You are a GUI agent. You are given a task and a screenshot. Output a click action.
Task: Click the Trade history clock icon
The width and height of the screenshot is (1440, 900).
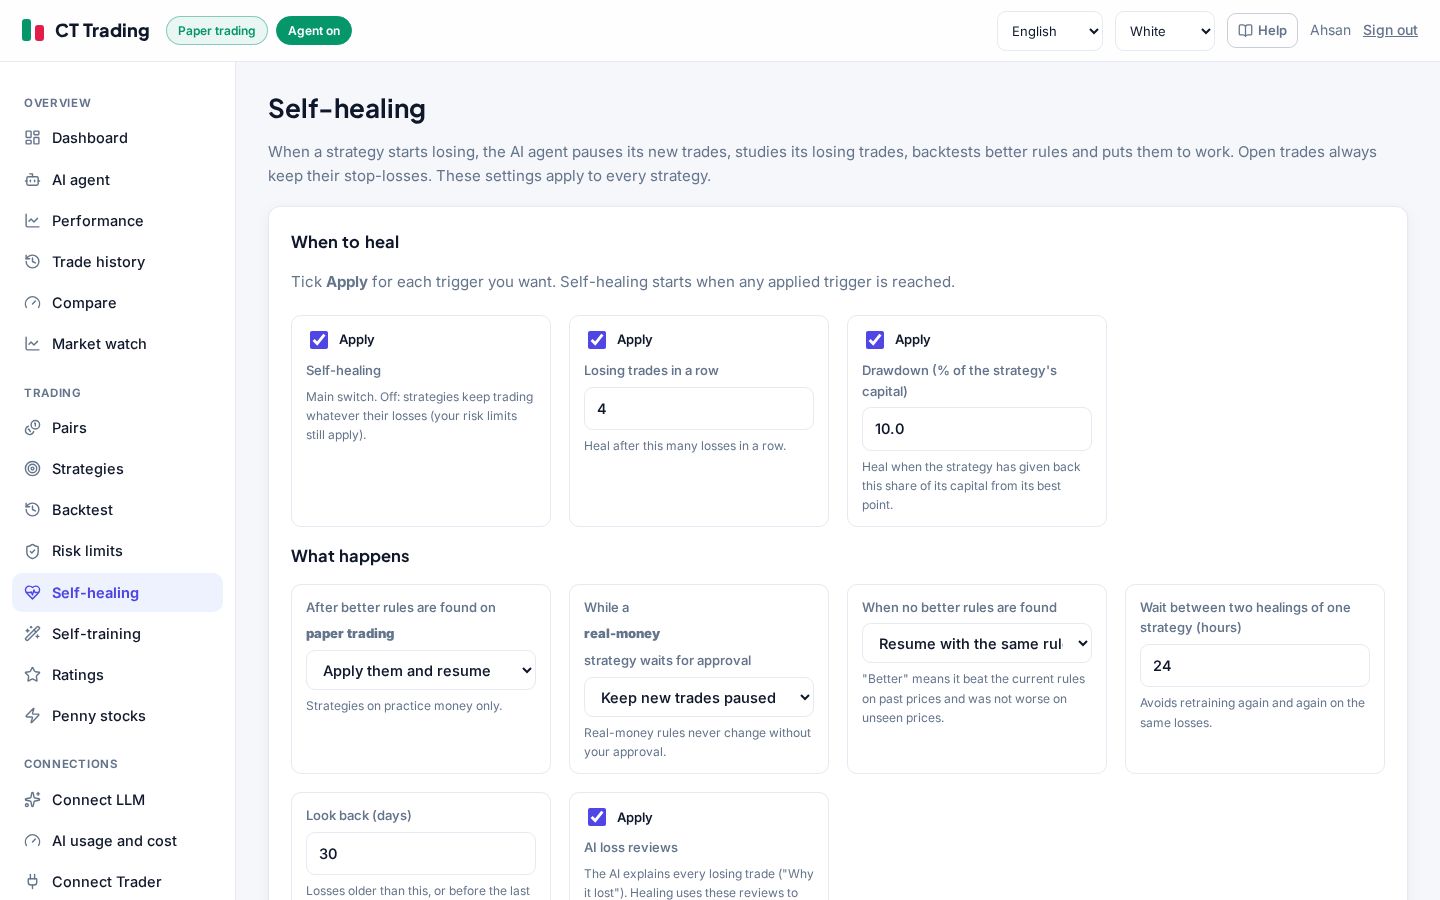[x=32, y=262]
